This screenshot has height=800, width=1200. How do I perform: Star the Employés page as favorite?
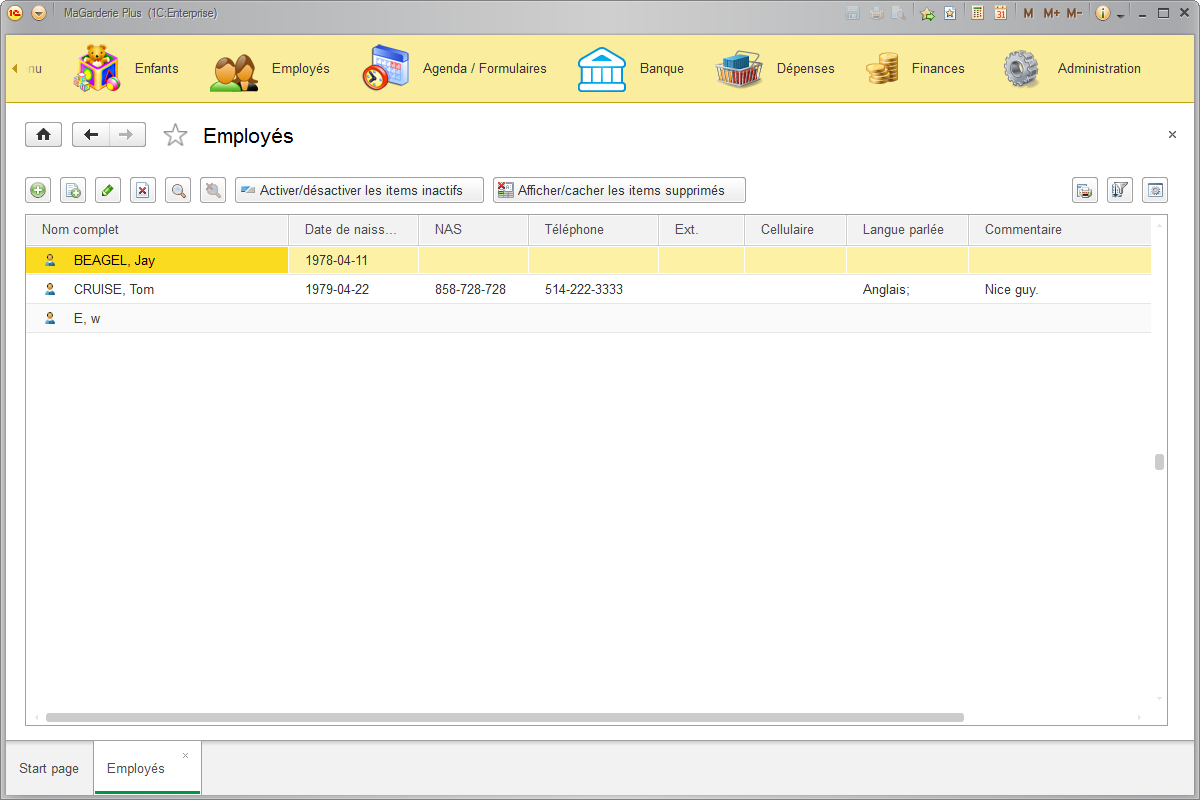(x=175, y=134)
